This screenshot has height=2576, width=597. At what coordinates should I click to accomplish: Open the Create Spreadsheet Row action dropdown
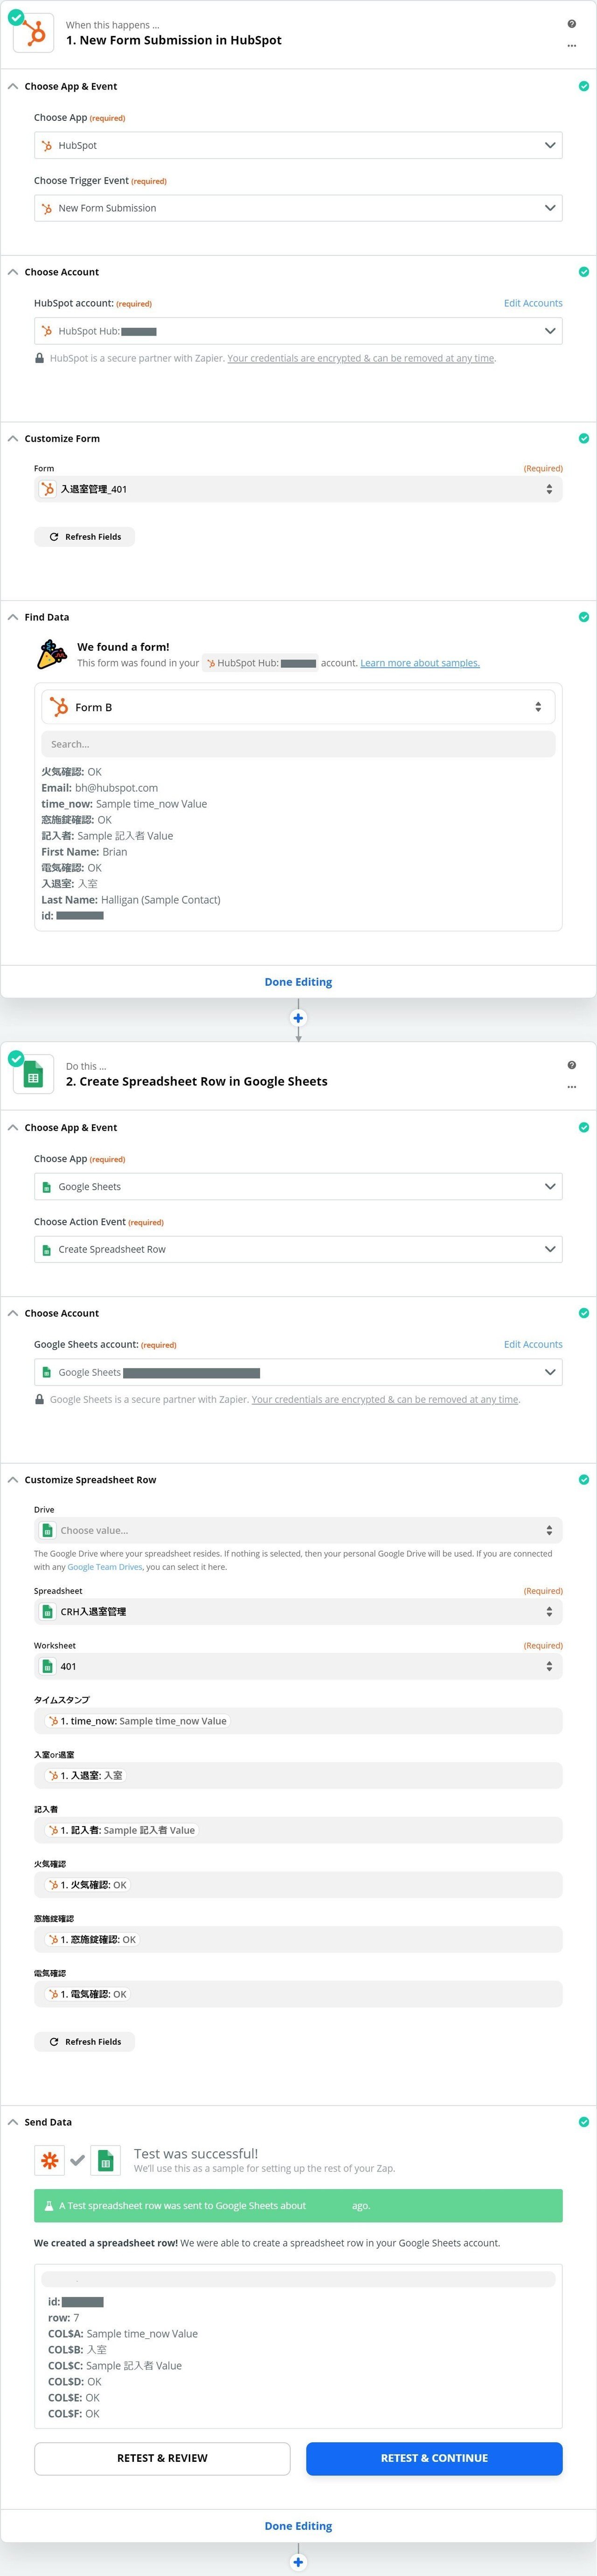(x=298, y=1249)
